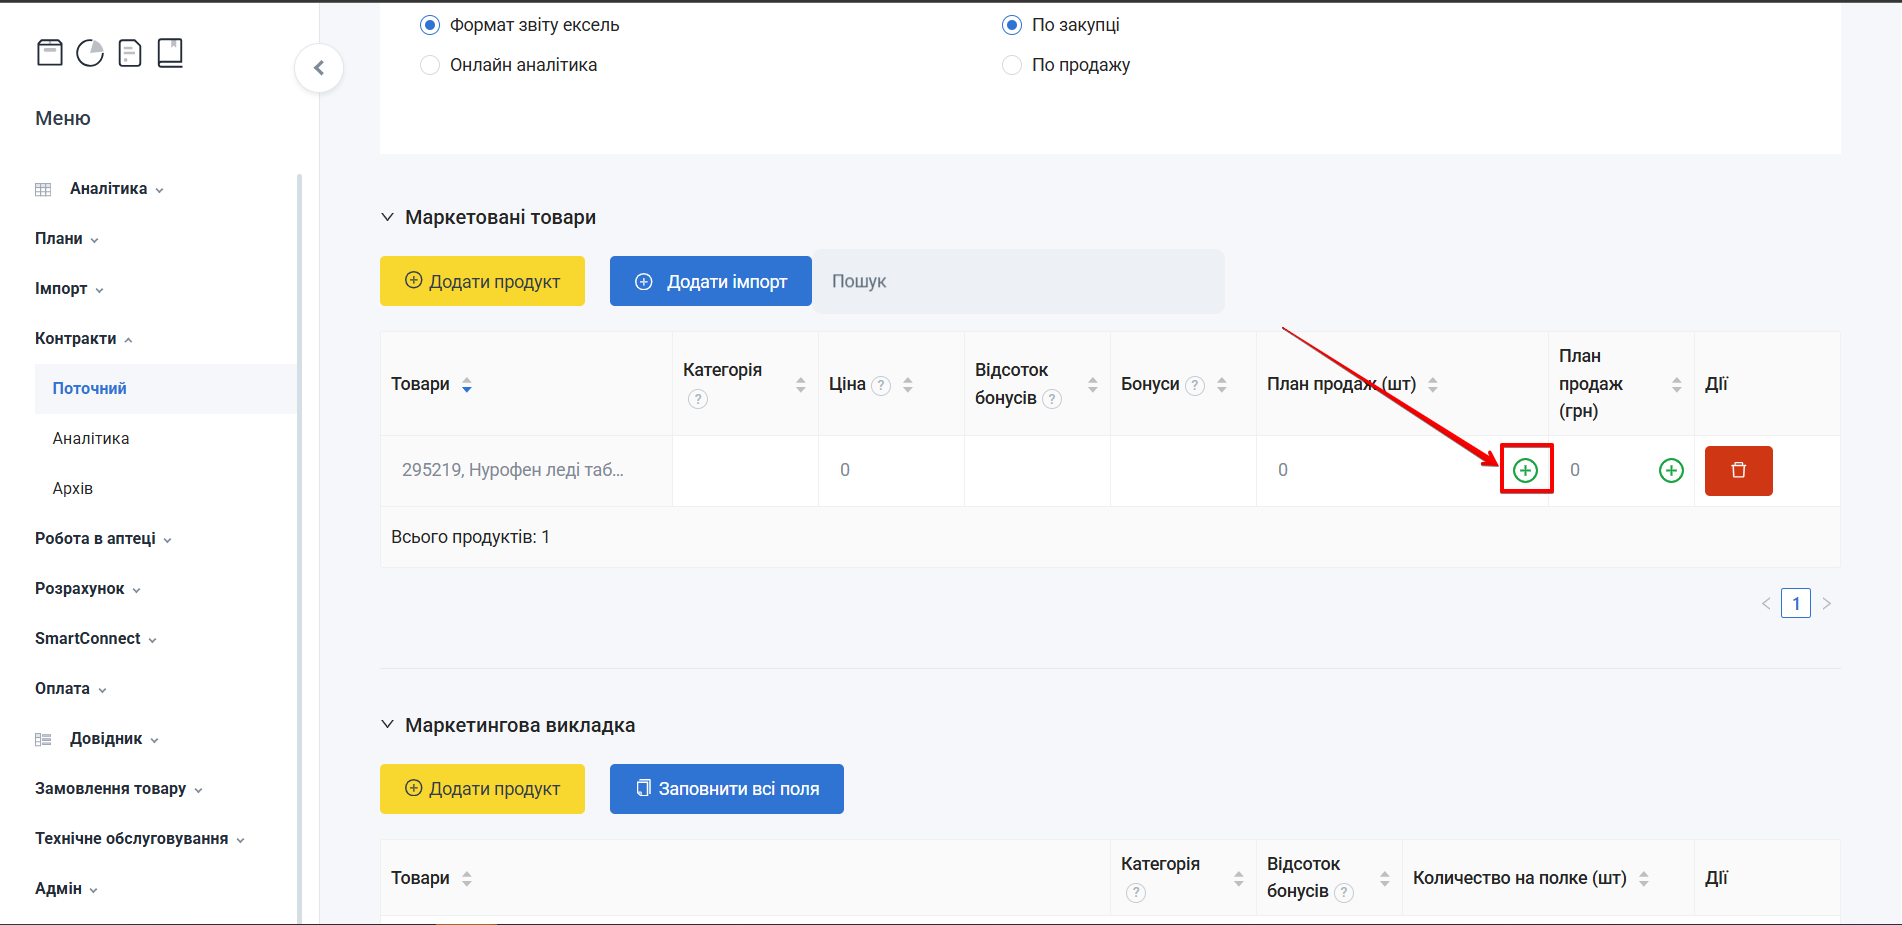Viewport: 1902px width, 925px height.
Task: Collapse the sidebar with the arrow button
Action: click(x=319, y=68)
